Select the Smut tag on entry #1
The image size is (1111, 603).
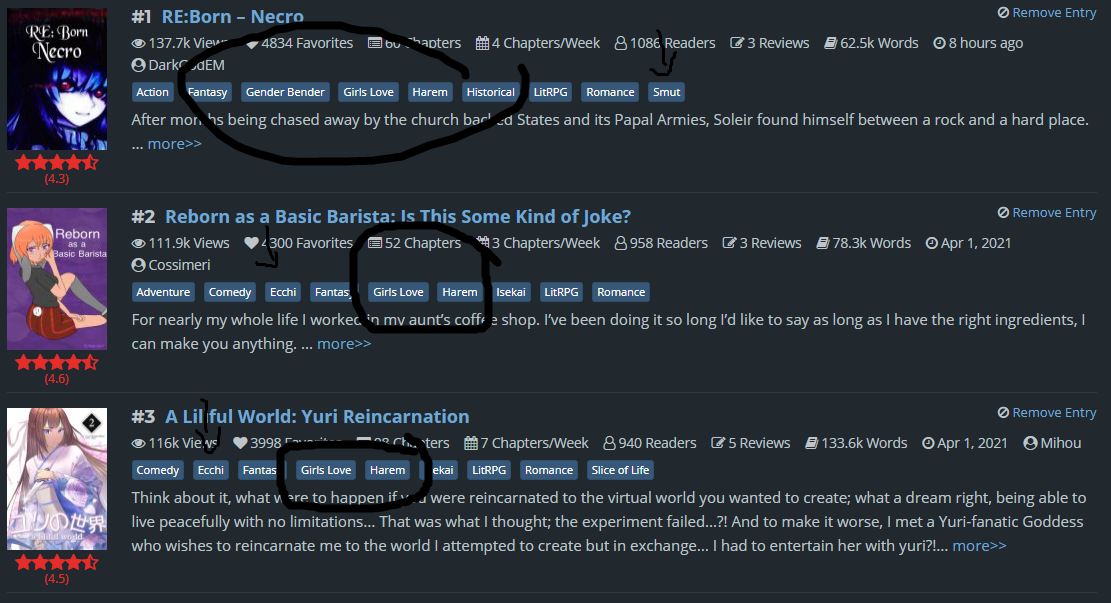pyautogui.click(x=666, y=92)
